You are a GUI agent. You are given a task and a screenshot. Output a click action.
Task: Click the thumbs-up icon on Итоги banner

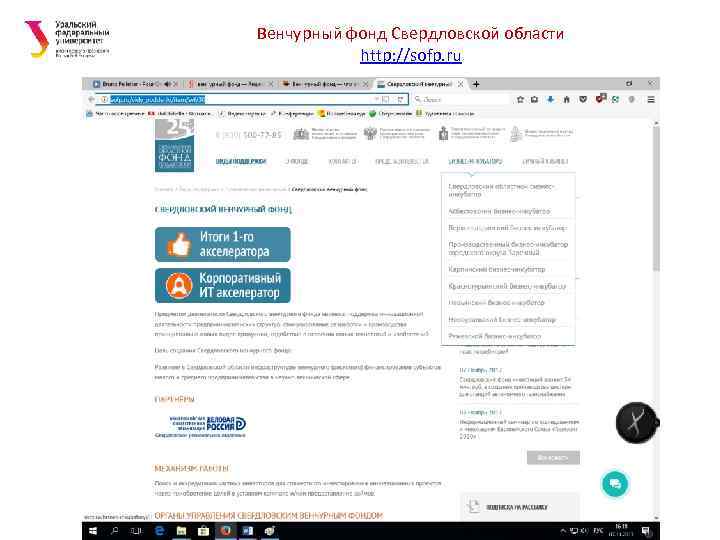point(179,244)
